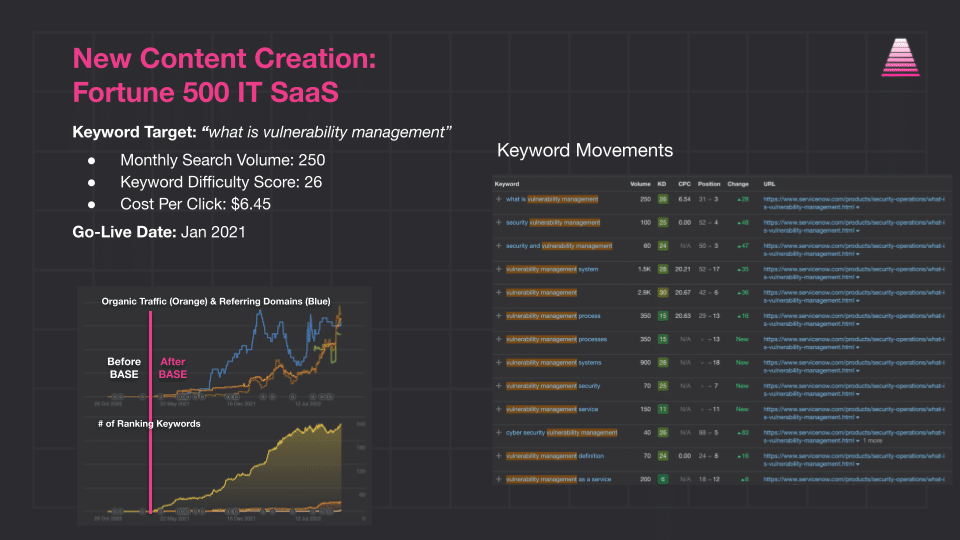Click the plus icon beside 'vulnerability management definition'

coord(498,456)
